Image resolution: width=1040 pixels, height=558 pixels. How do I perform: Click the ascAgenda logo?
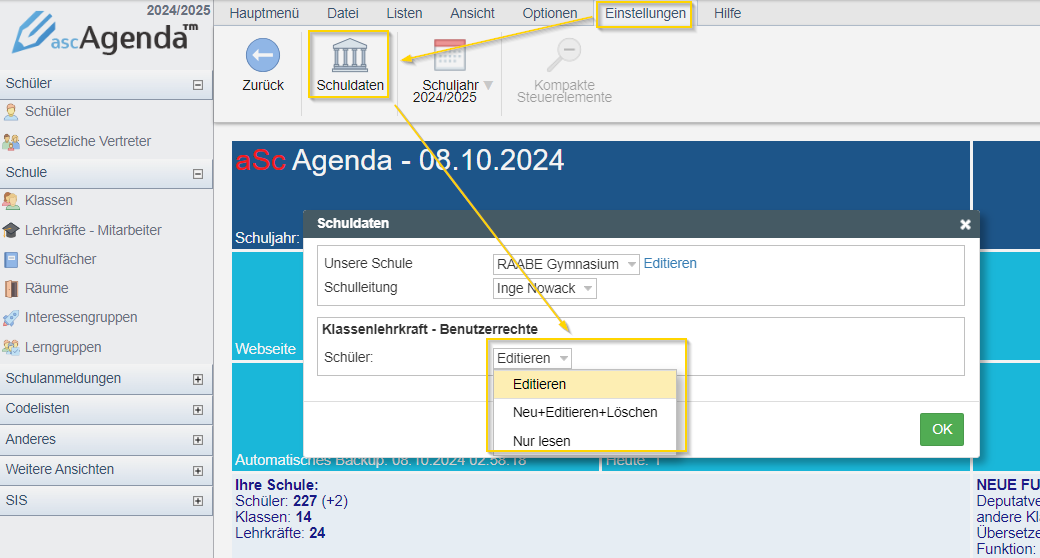click(105, 33)
